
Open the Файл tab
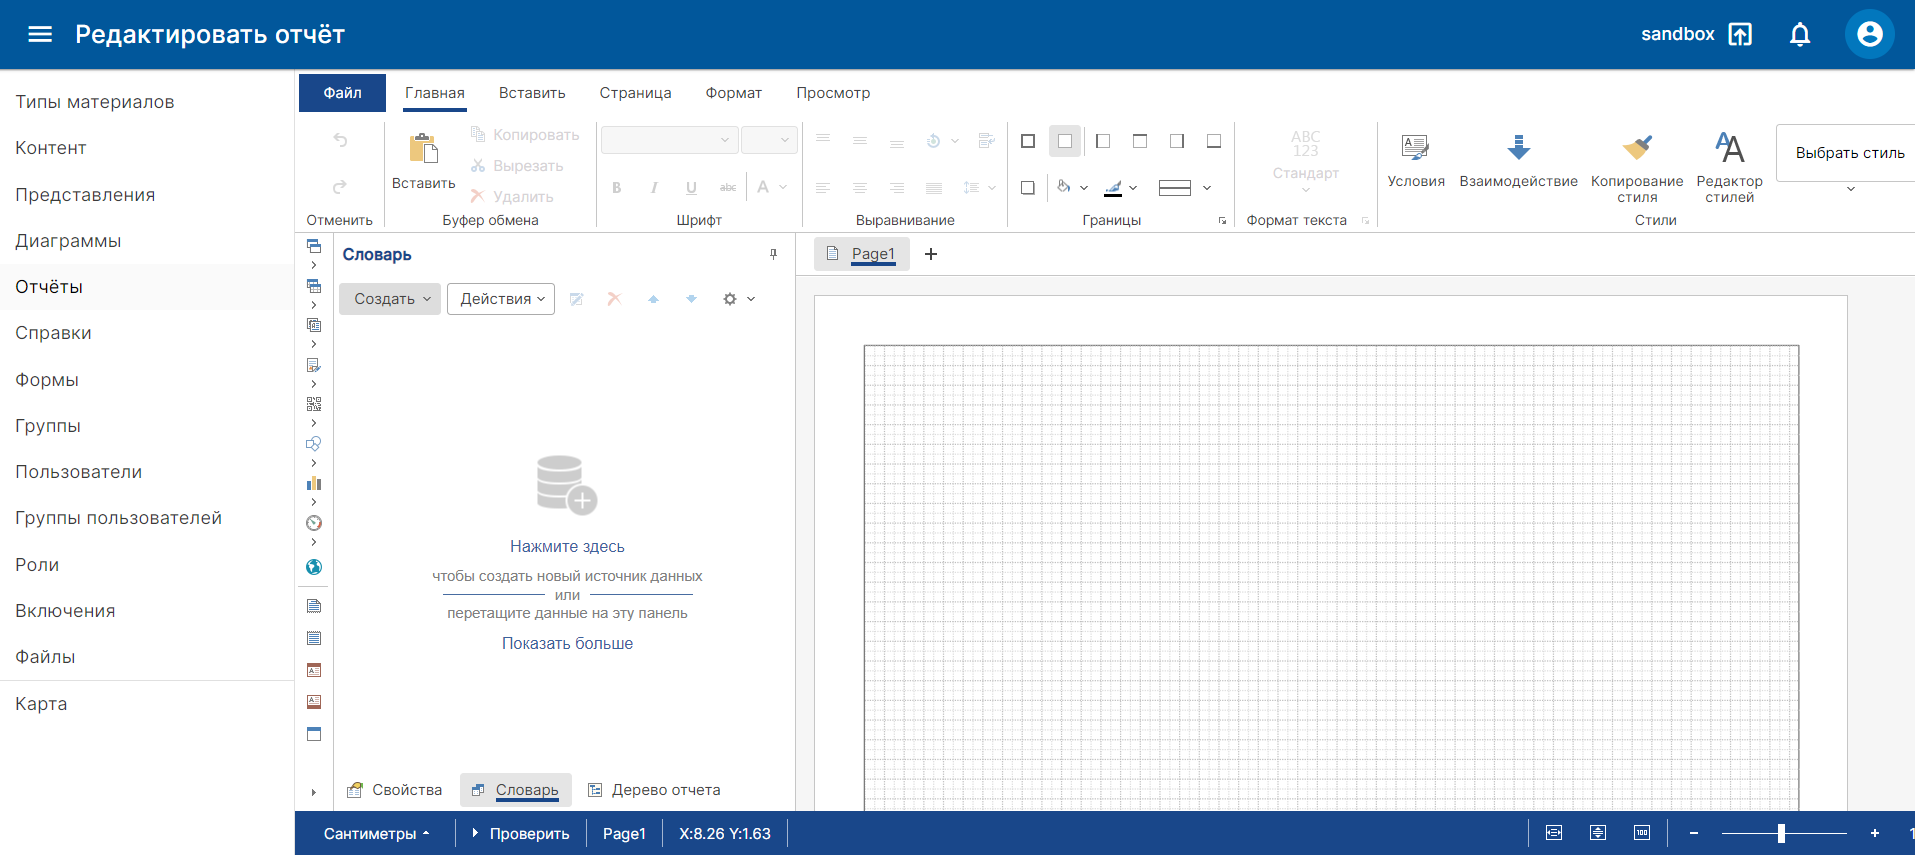[342, 93]
